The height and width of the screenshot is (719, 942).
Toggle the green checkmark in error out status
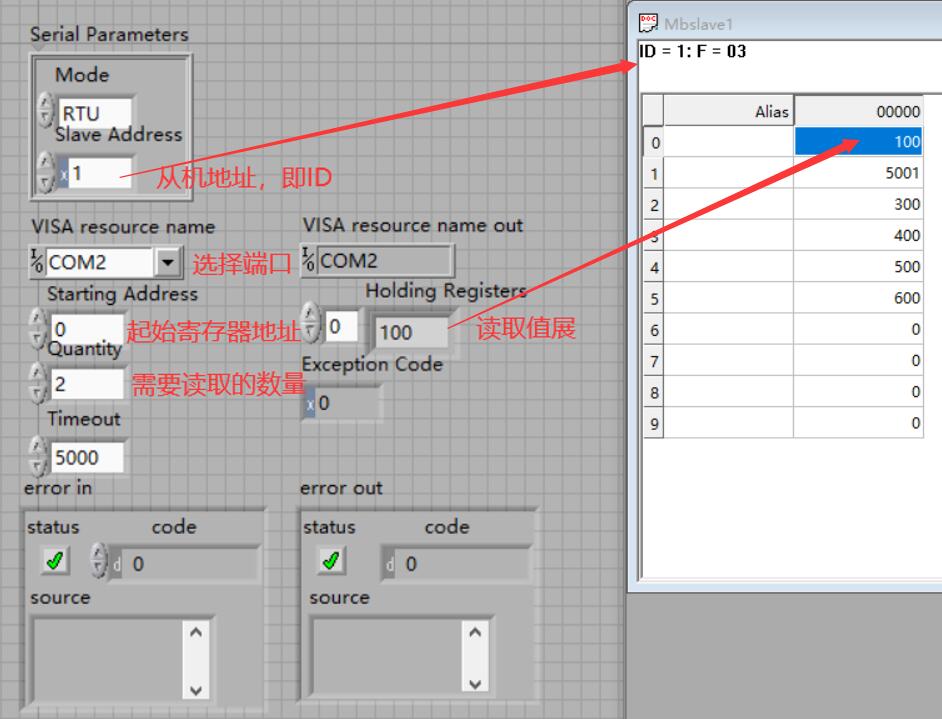click(329, 562)
